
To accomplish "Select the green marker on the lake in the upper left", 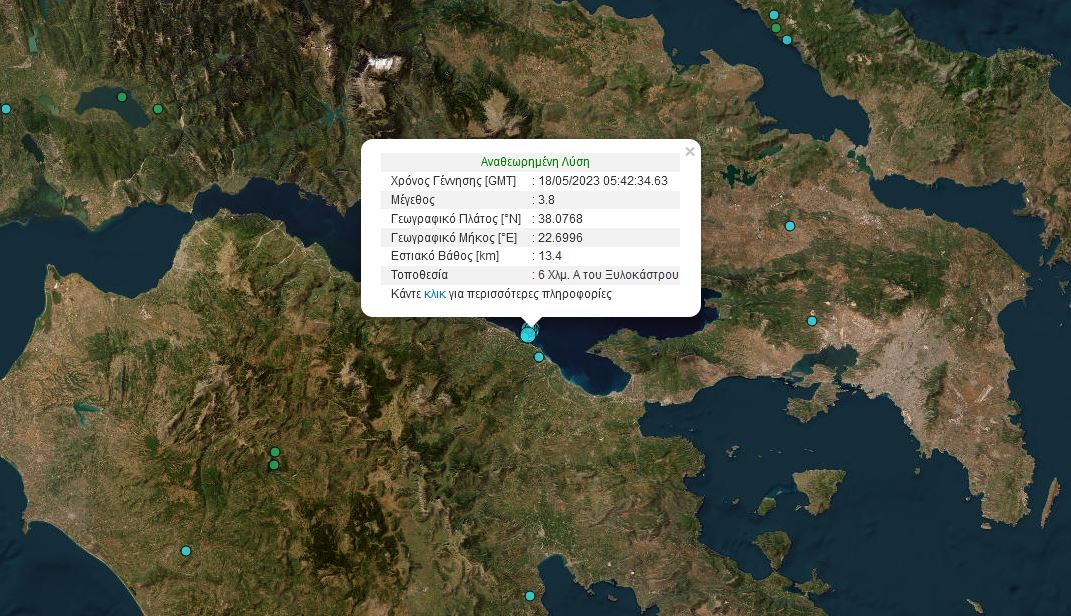I will click(122, 97).
